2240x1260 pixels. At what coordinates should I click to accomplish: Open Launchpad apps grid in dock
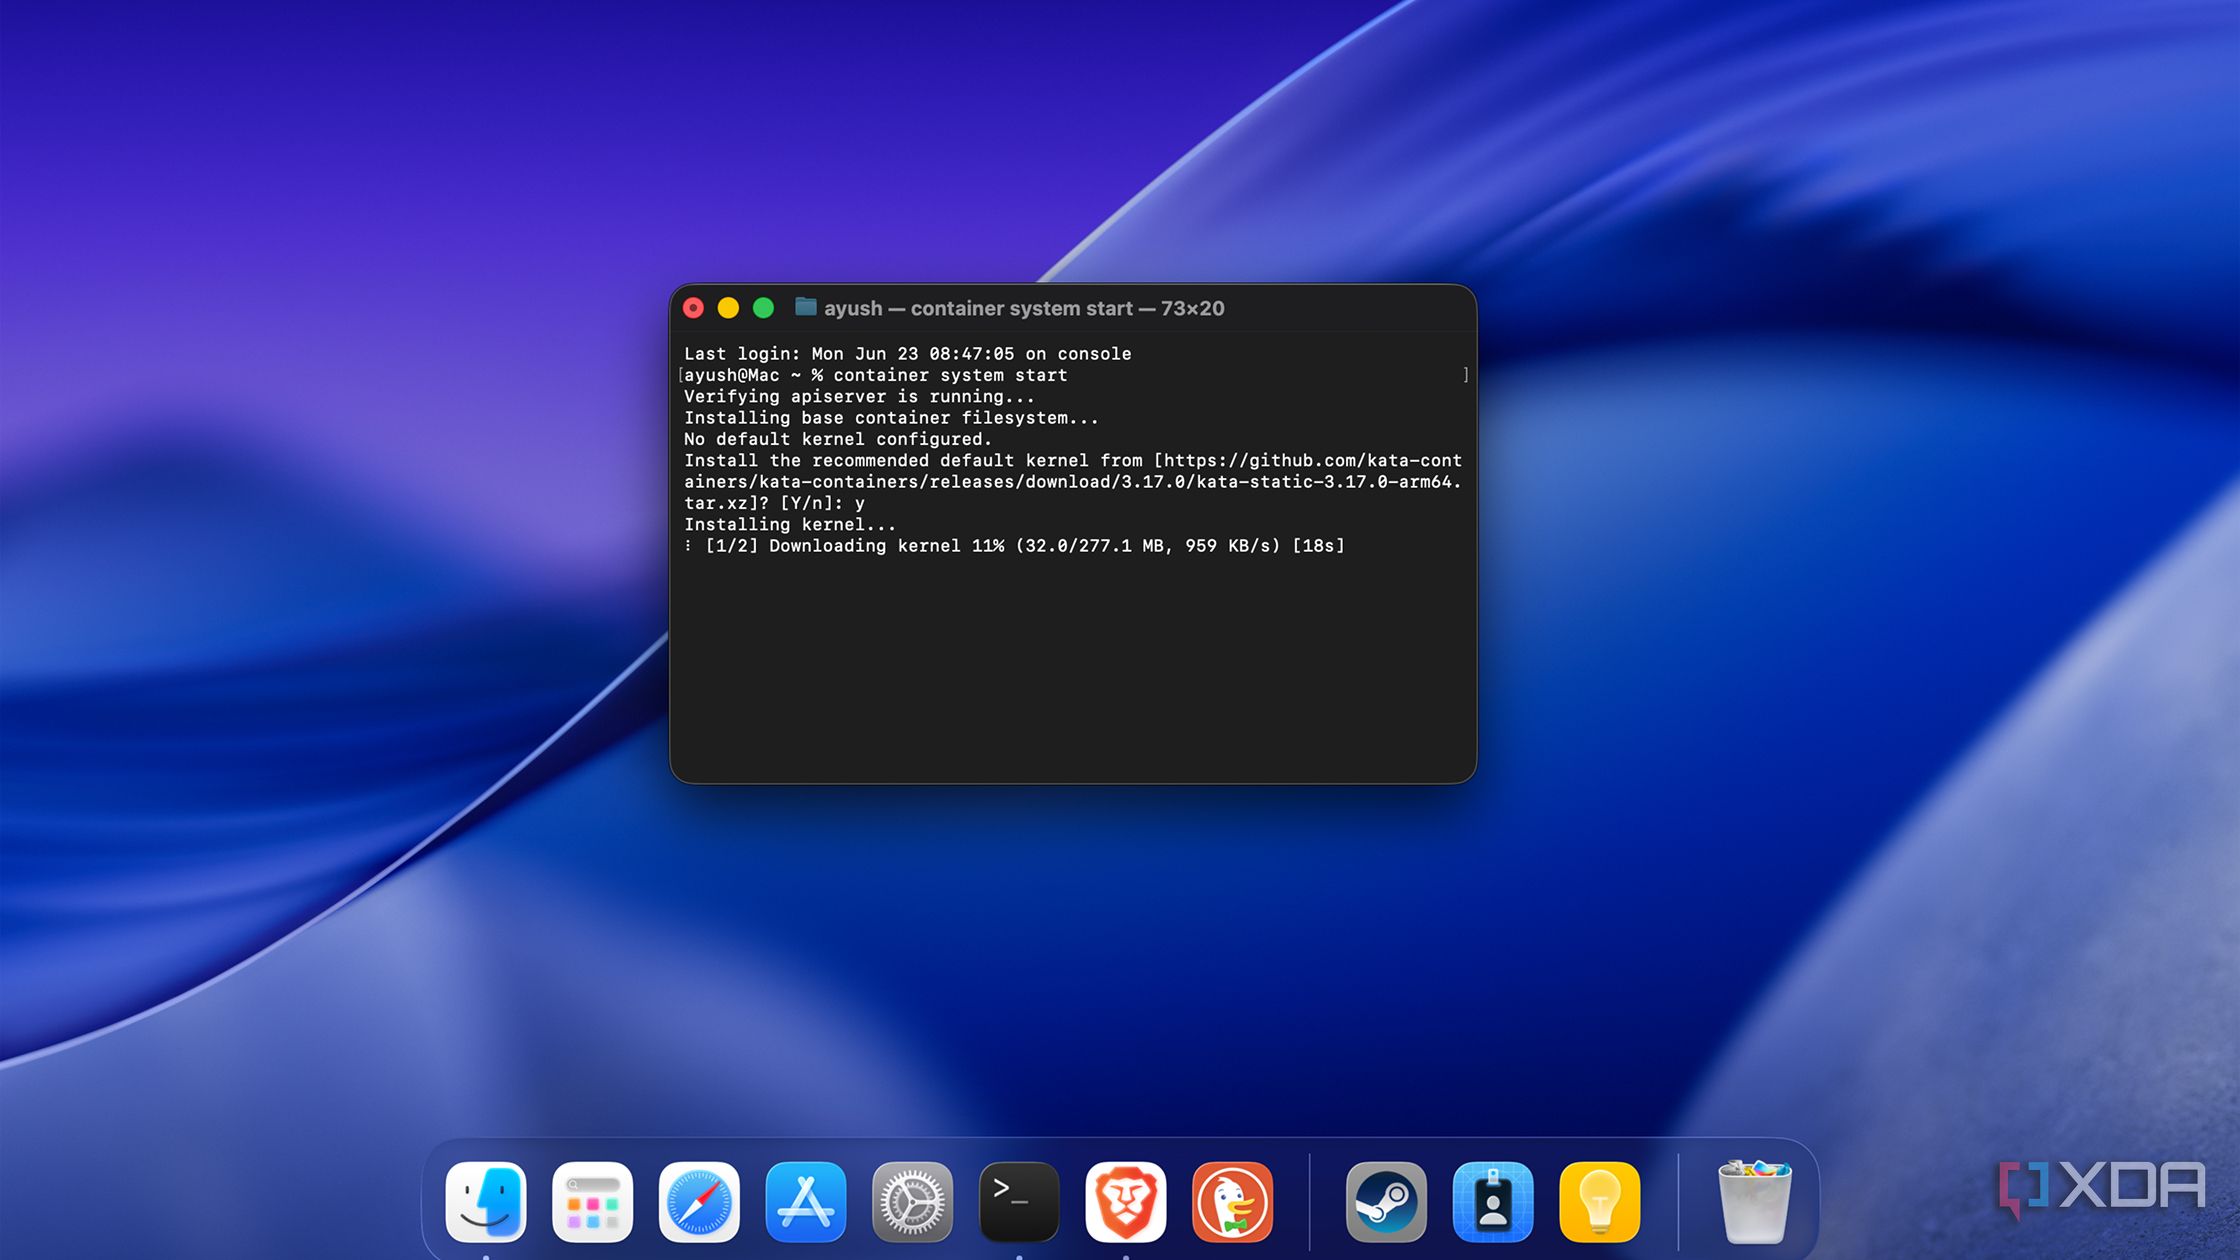coord(593,1201)
